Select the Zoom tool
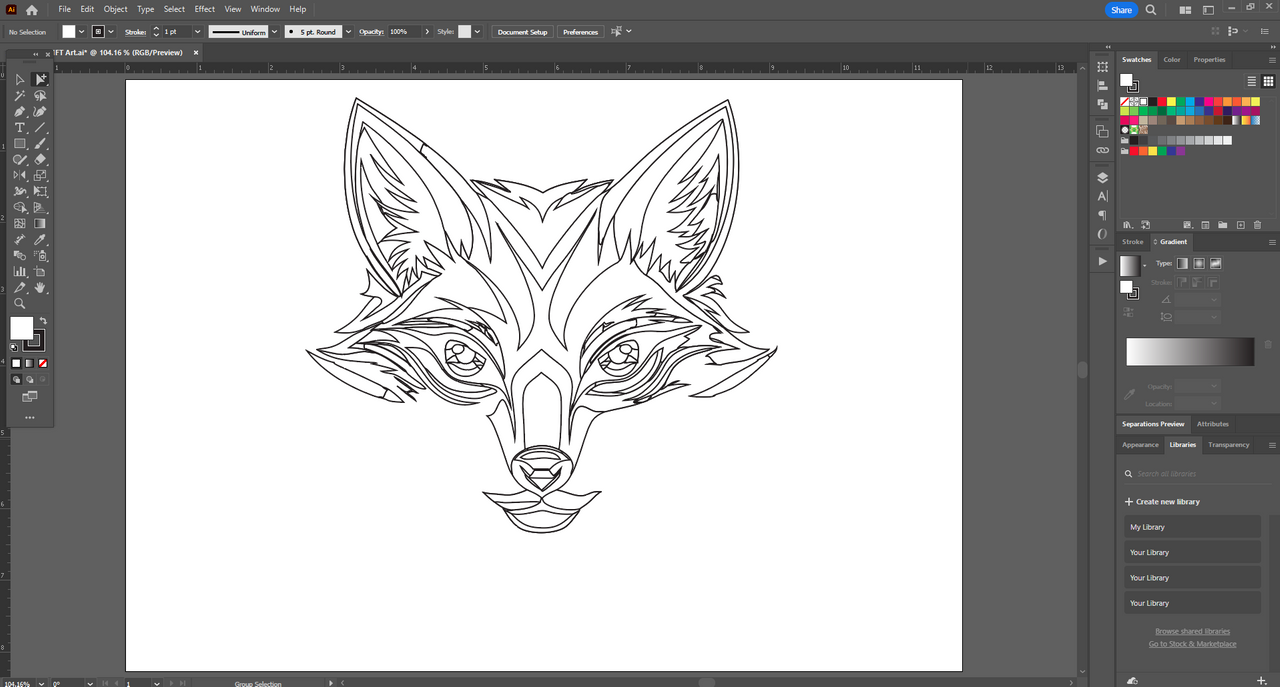The height and width of the screenshot is (687, 1280). tap(19, 304)
